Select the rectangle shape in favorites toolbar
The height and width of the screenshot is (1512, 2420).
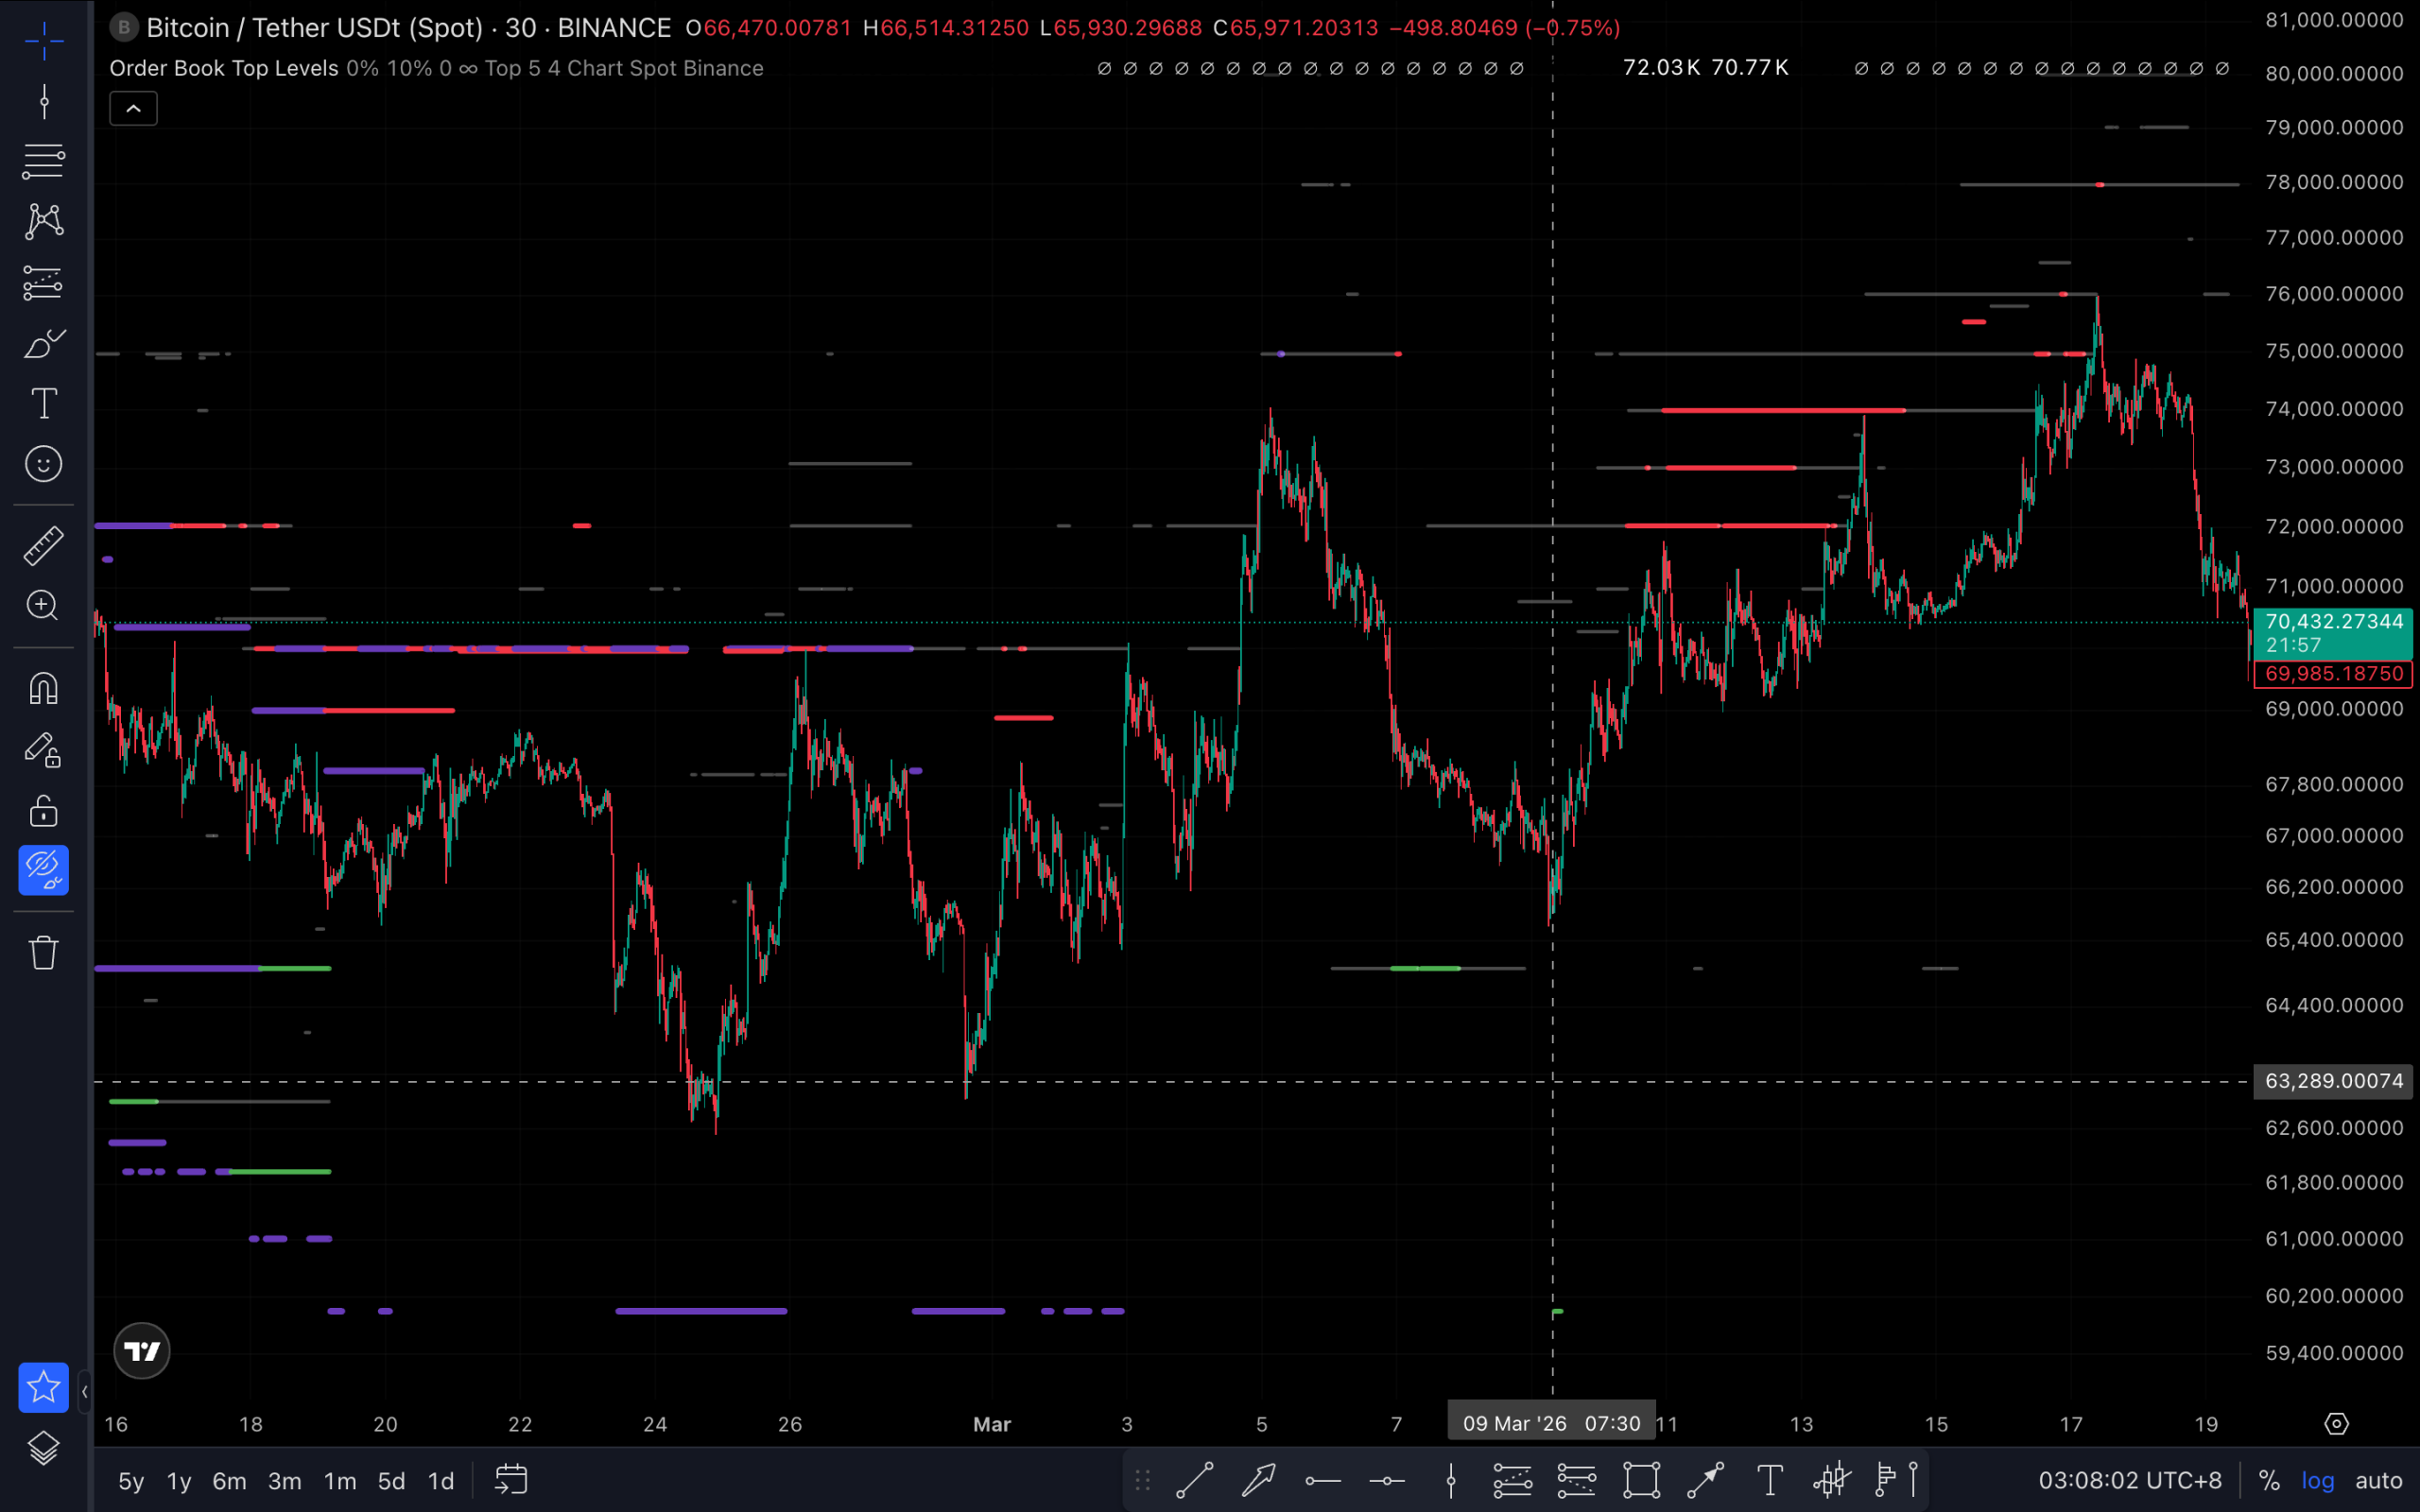click(1641, 1480)
